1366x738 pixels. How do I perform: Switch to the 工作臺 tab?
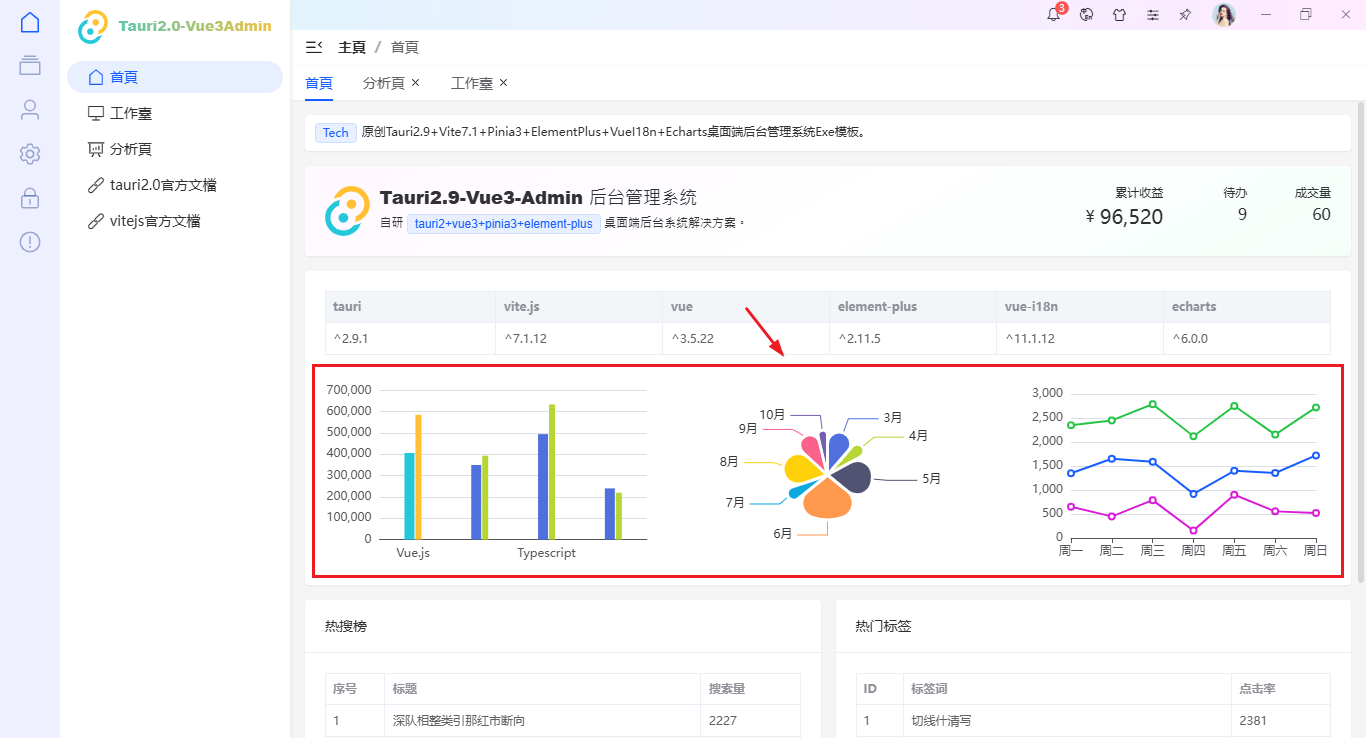472,83
